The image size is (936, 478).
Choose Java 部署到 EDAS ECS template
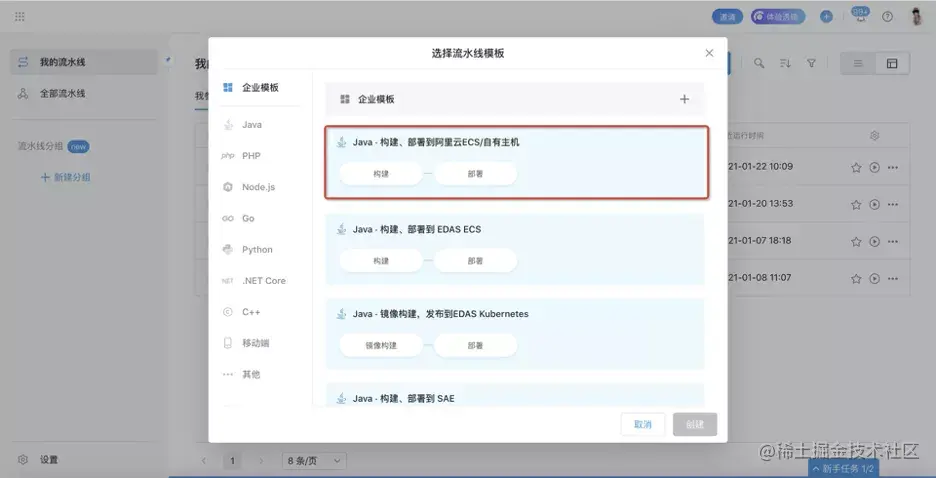click(515, 249)
